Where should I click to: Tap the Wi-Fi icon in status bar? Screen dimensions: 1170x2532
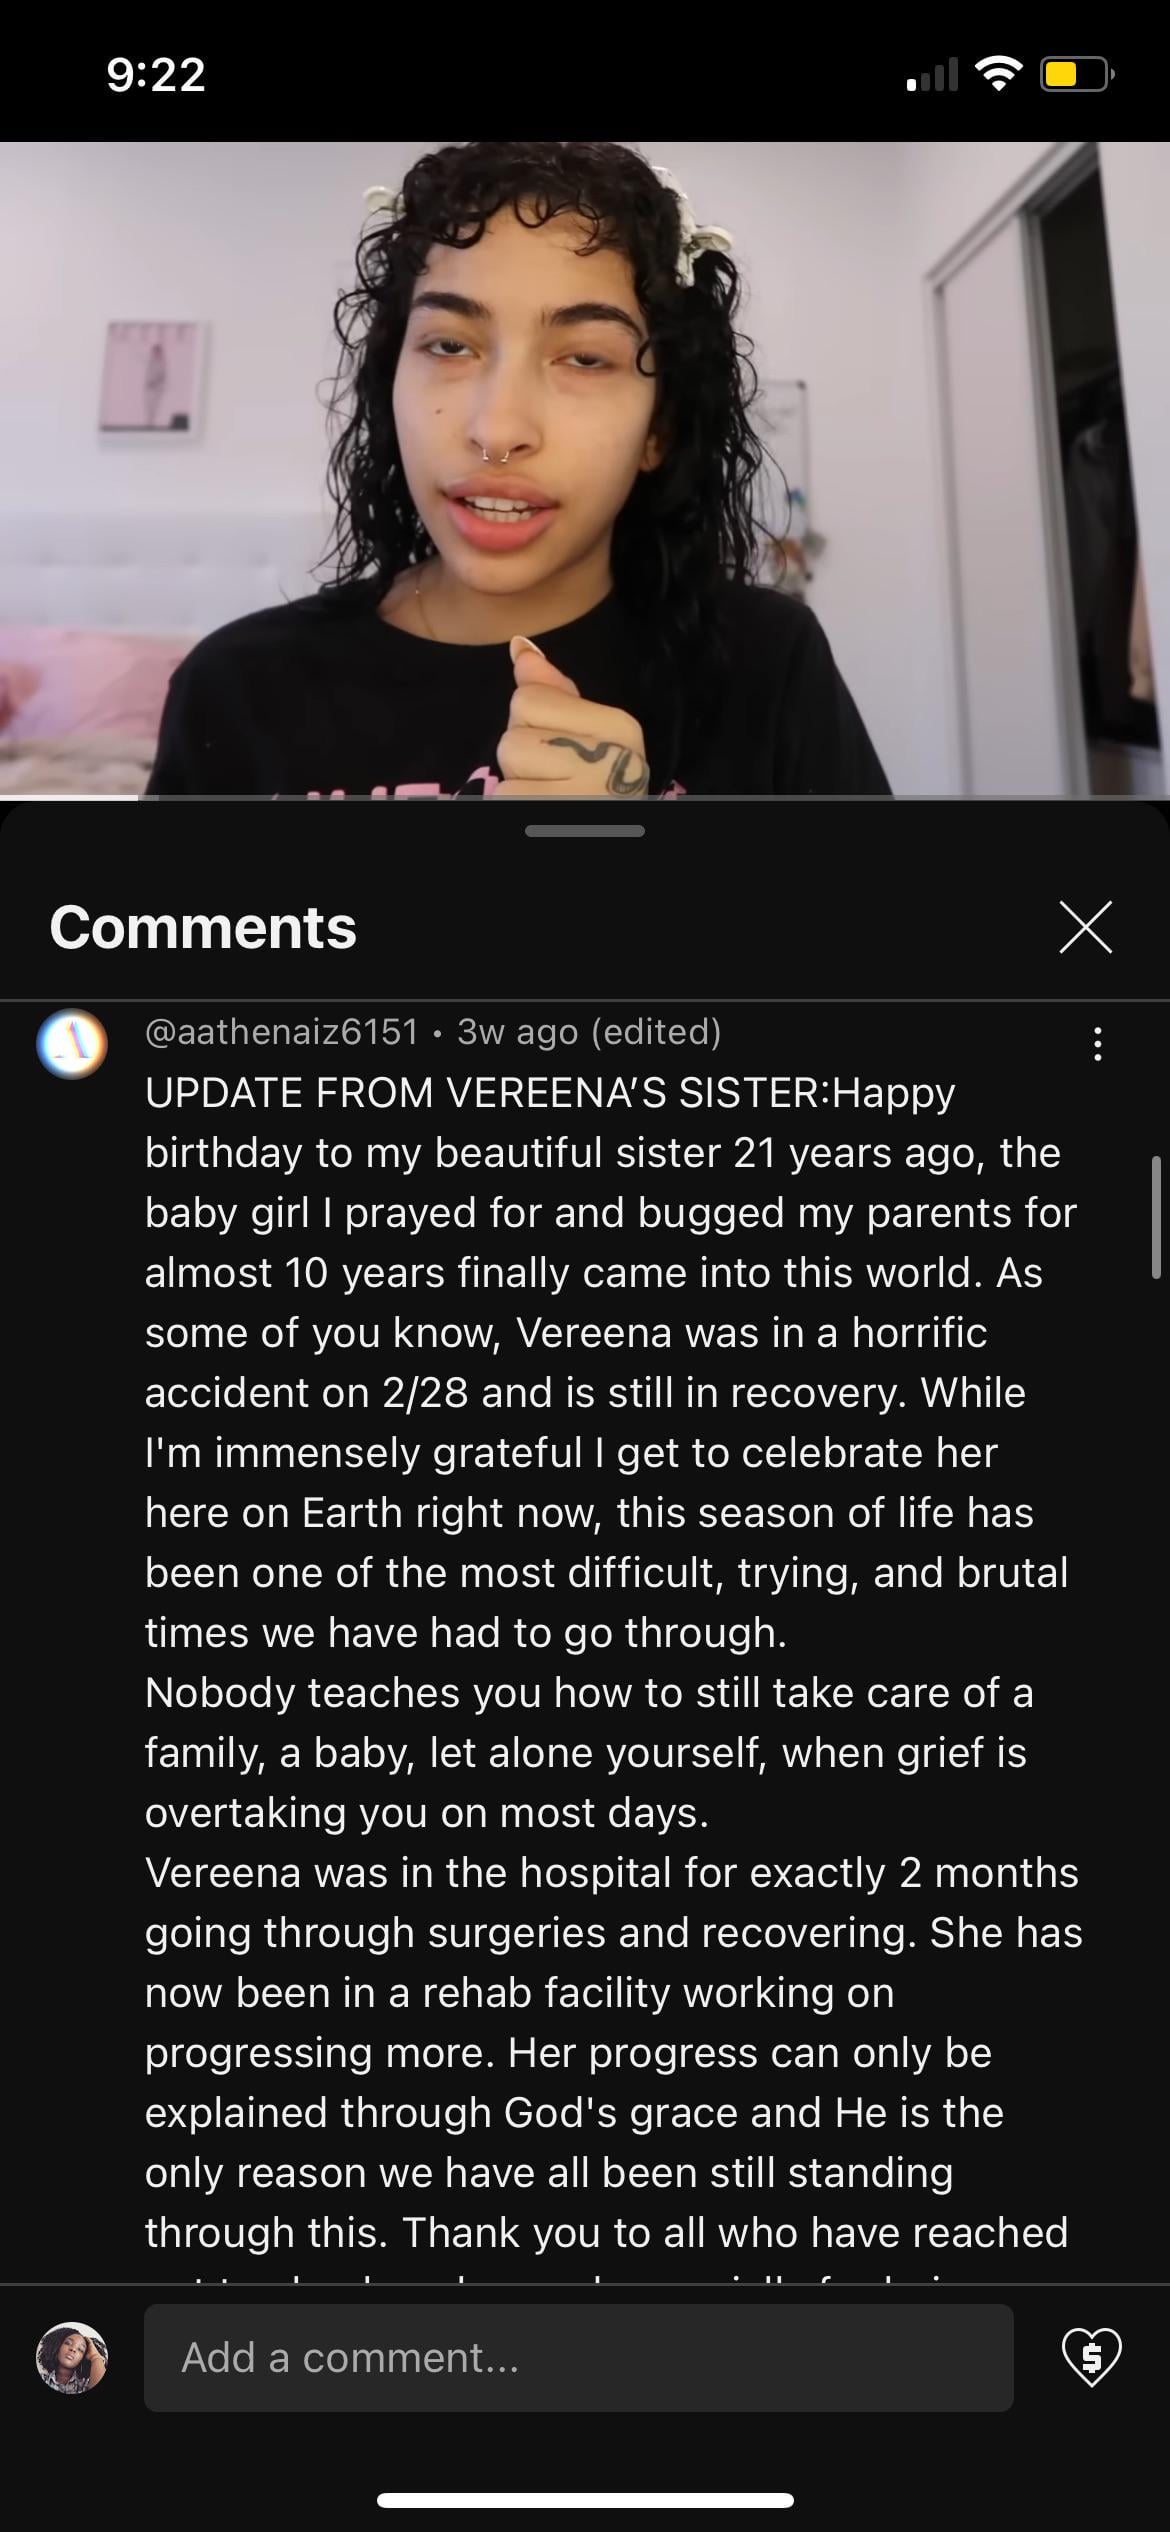[998, 73]
